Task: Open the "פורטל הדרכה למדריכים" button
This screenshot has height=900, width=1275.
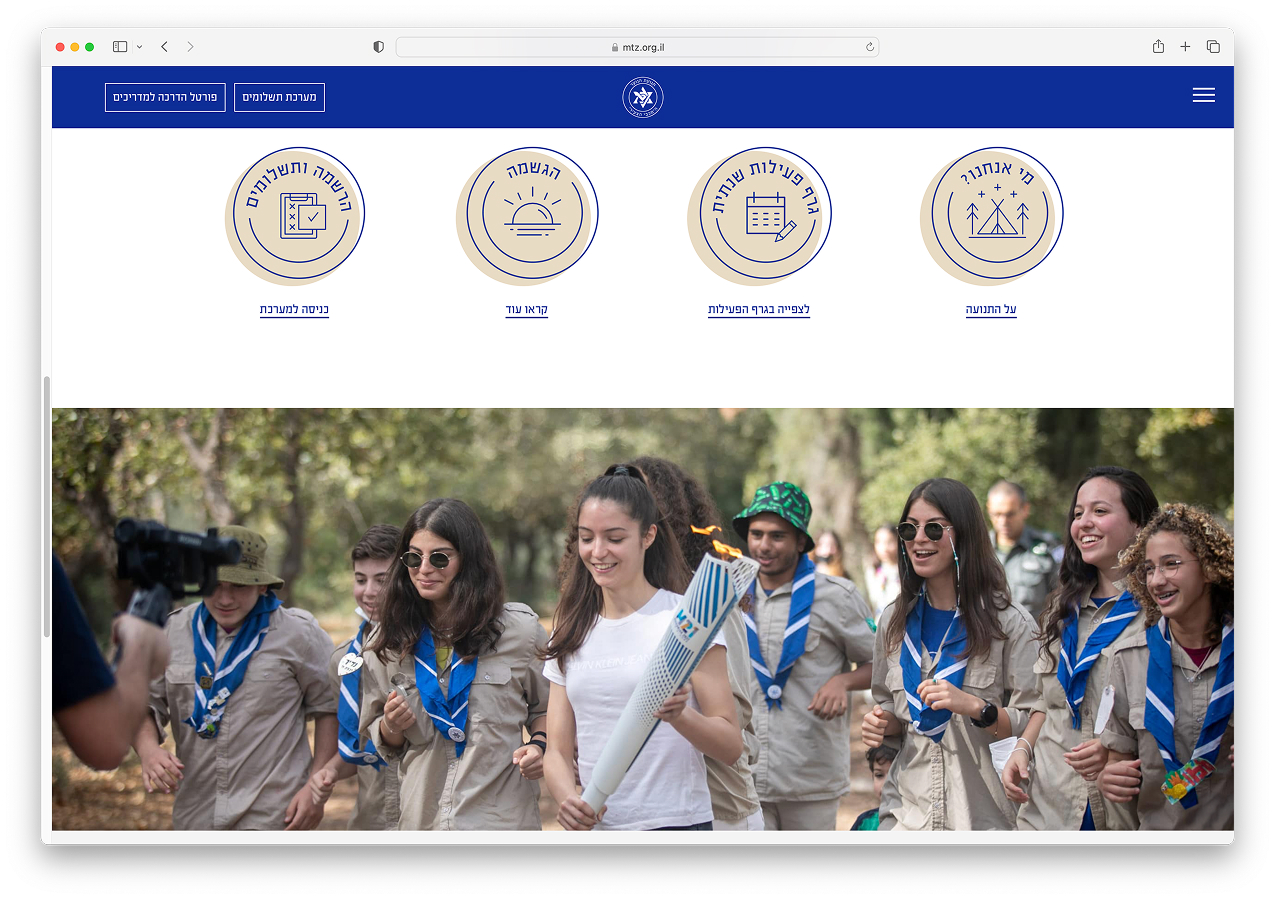Action: coord(165,97)
